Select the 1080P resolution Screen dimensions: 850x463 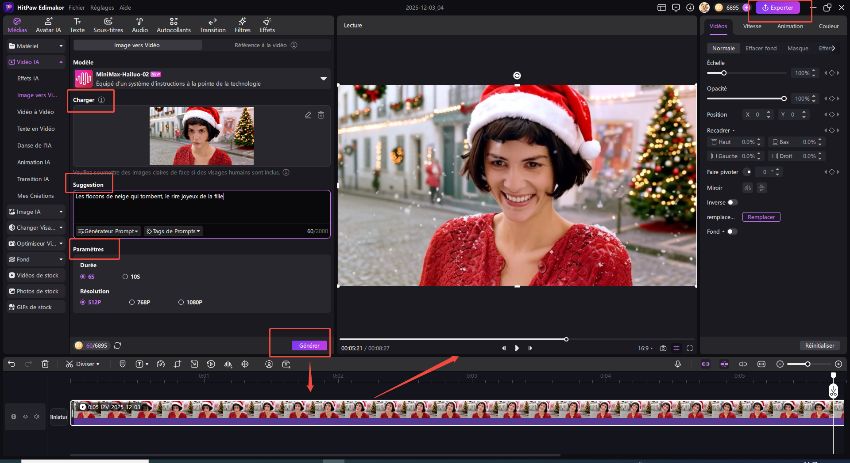coord(190,302)
